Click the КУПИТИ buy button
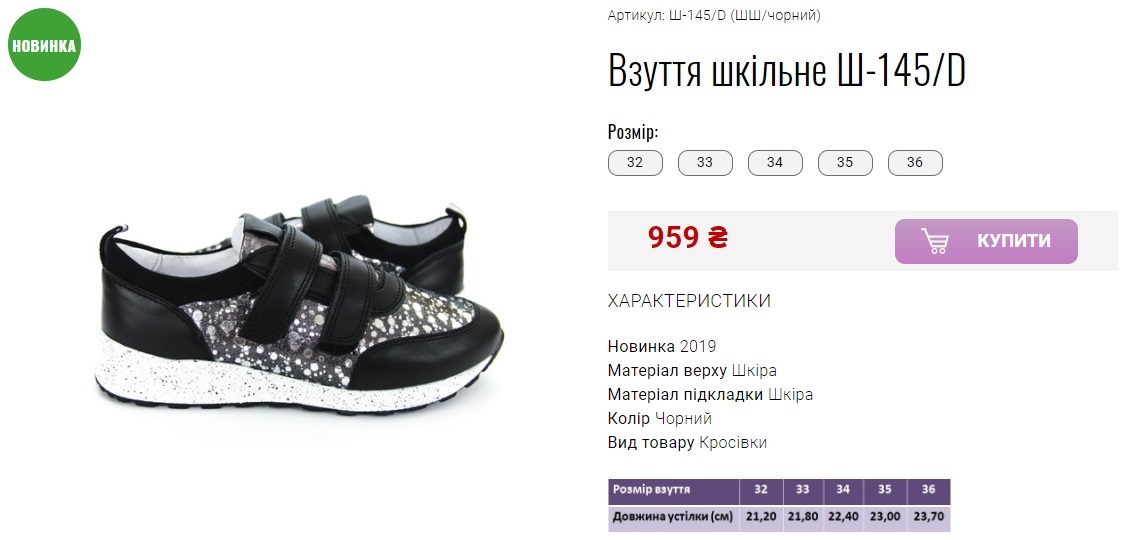This screenshot has width=1126, height=540. coord(986,241)
